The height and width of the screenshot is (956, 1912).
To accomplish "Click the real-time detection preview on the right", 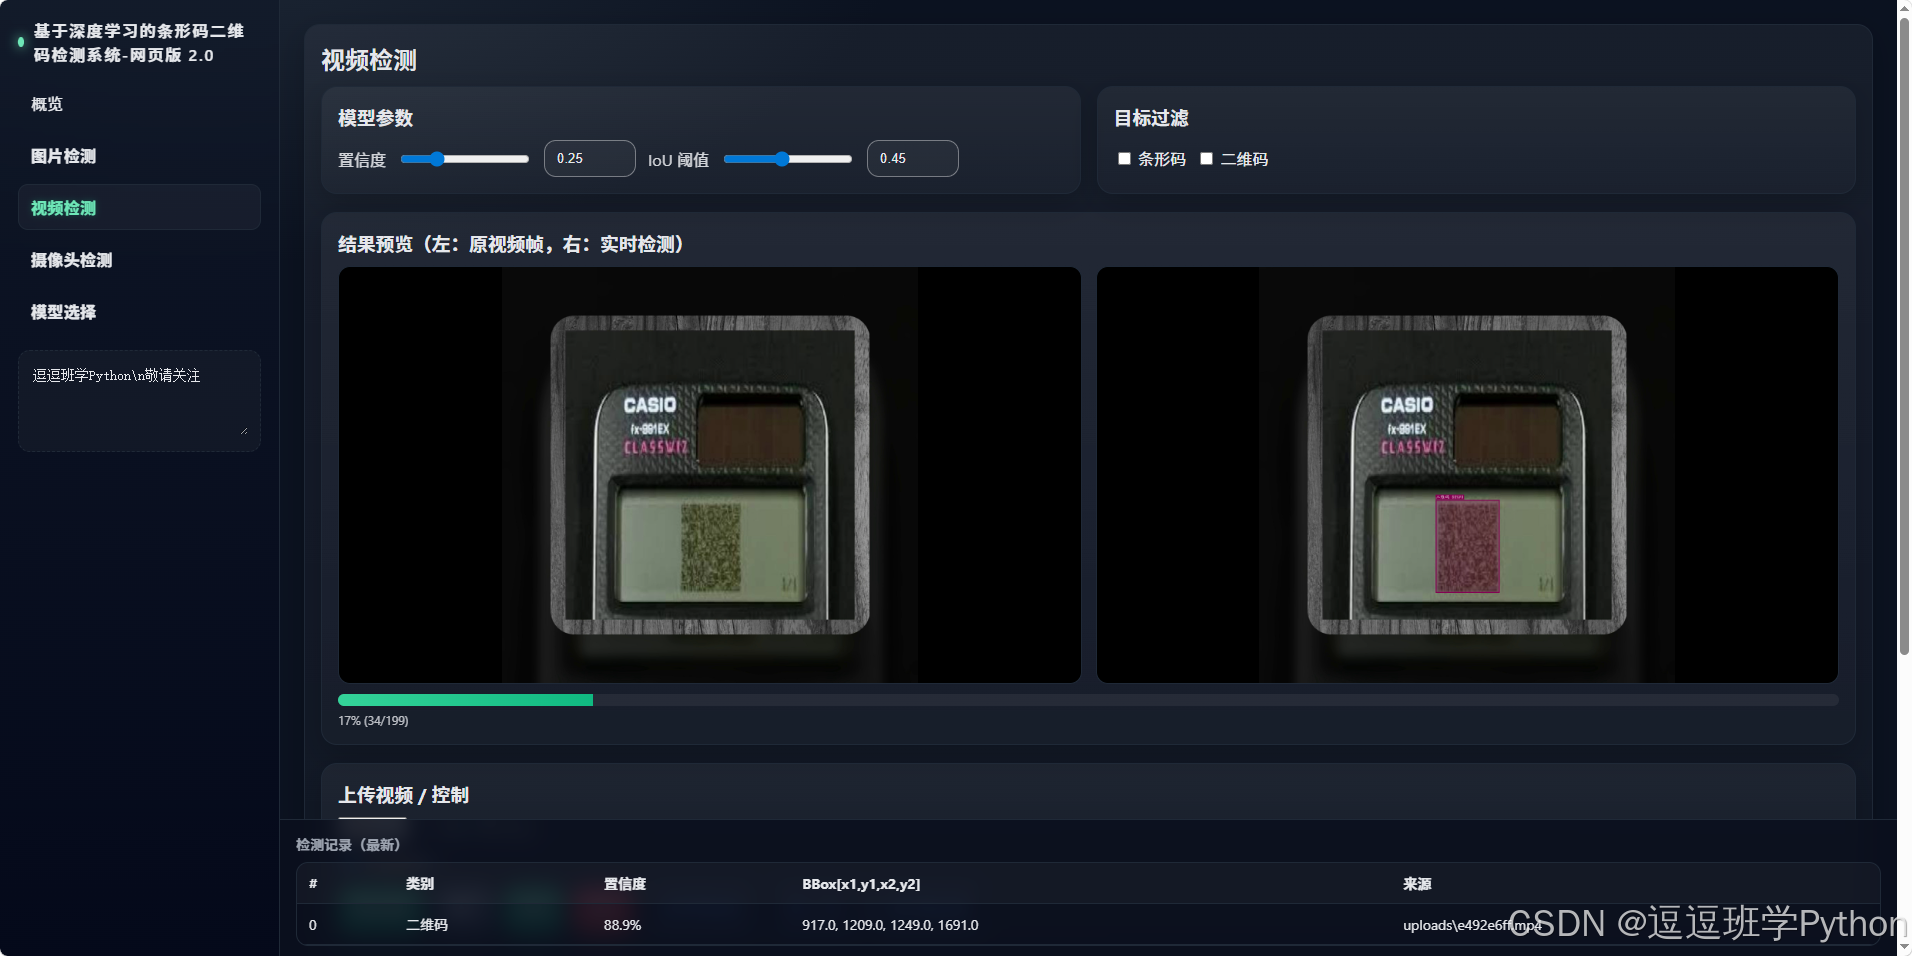I will click(x=1467, y=475).
